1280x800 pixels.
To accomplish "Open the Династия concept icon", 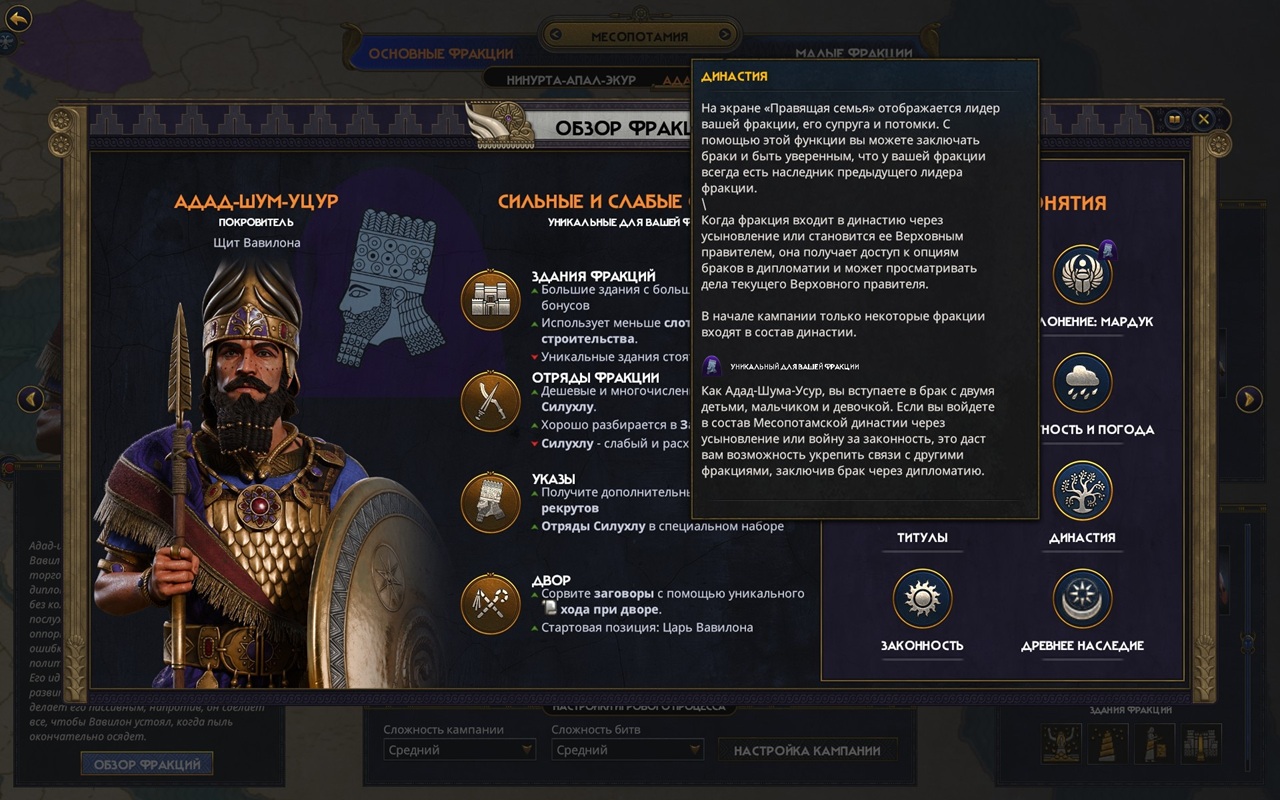I will coord(1083,491).
